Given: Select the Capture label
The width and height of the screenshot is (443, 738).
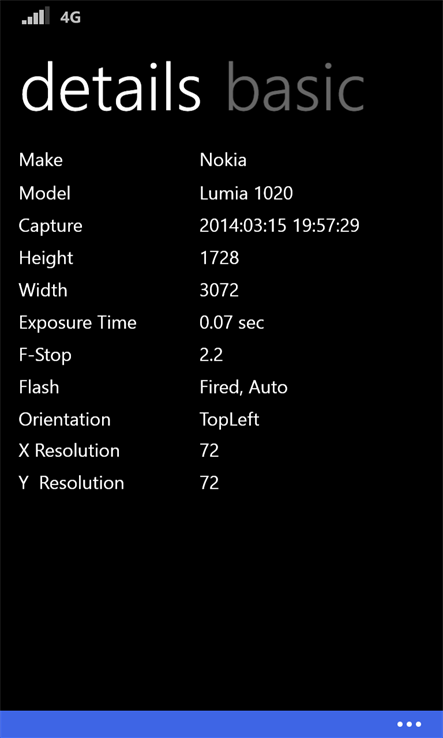Looking at the screenshot, I should (x=50, y=226).
